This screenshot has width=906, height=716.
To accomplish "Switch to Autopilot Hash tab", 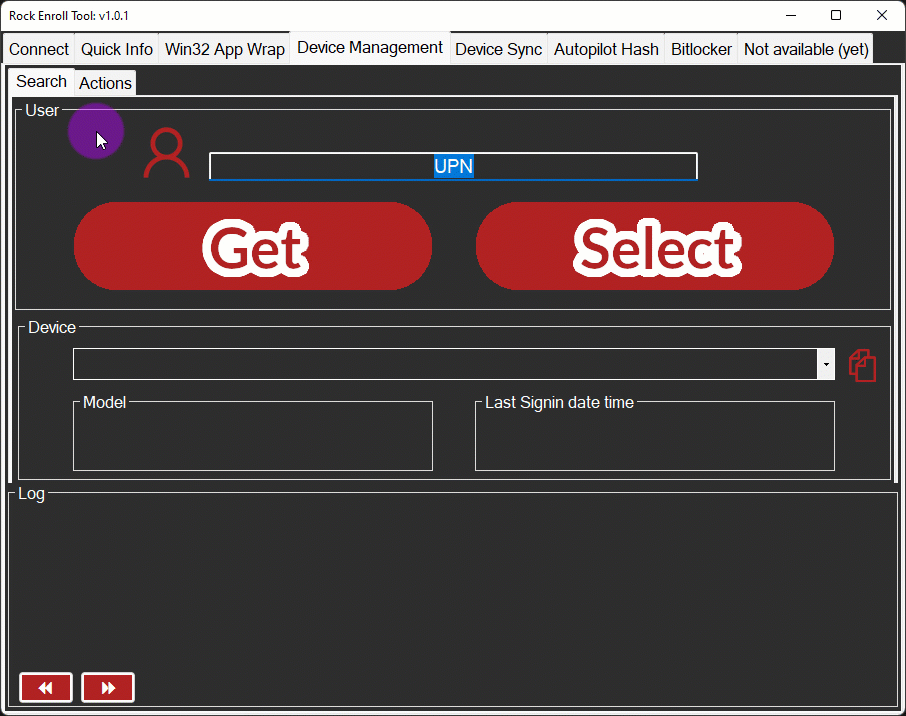I will point(606,49).
